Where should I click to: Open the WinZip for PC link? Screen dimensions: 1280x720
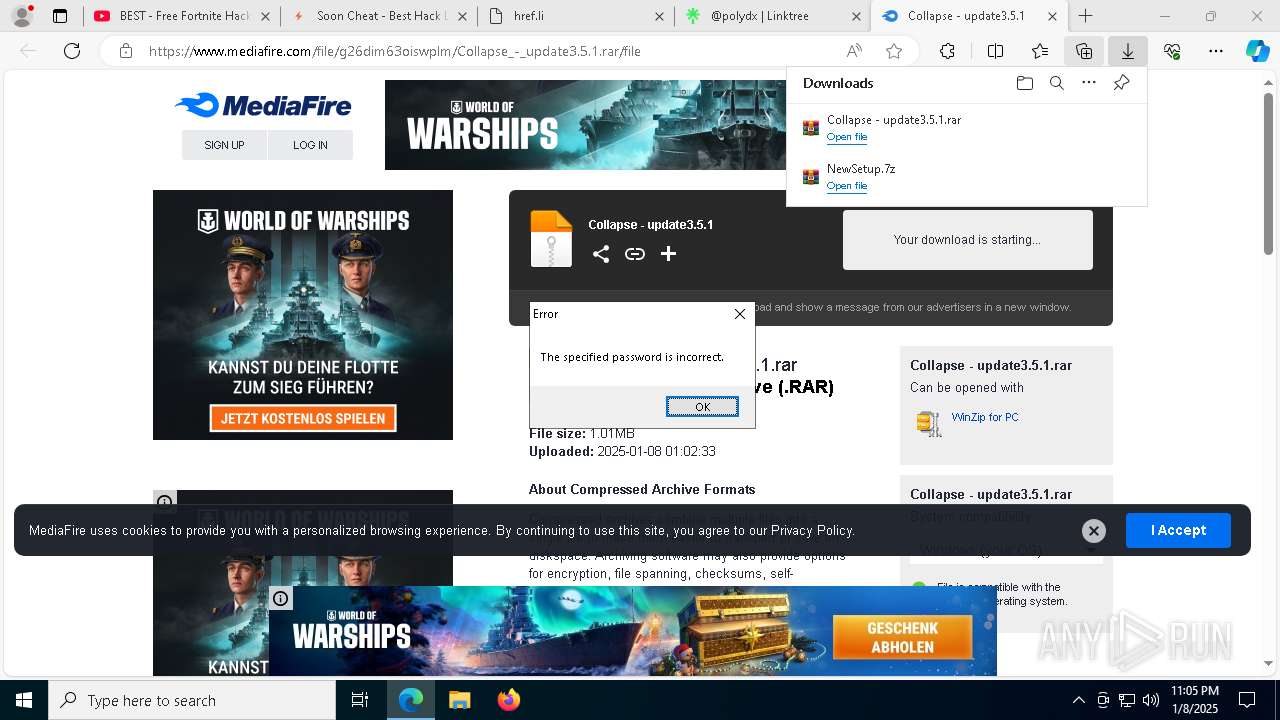(x=985, y=417)
